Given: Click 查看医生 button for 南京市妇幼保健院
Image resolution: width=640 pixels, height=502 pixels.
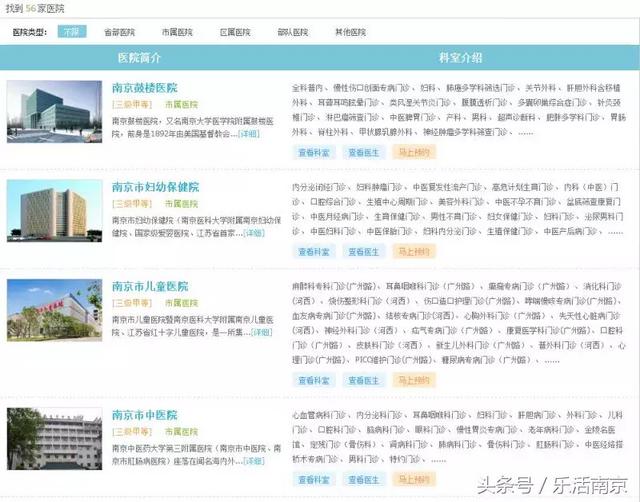Looking at the screenshot, I should 364,252.
